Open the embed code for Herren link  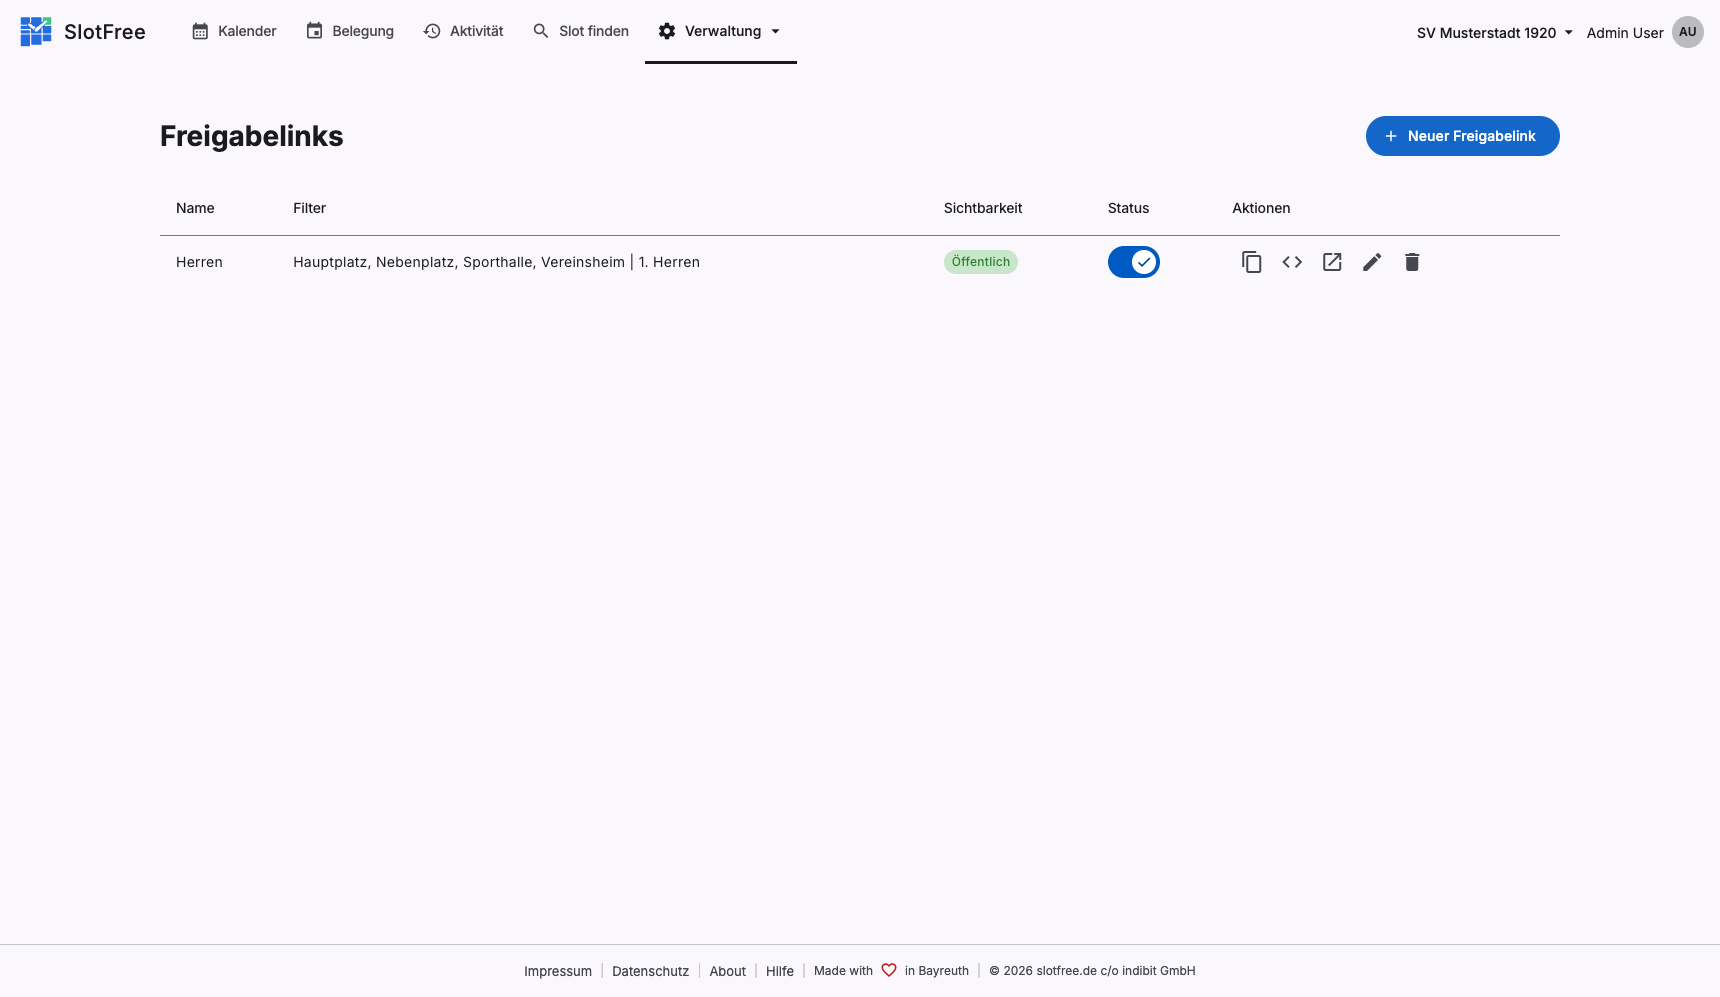1291,261
